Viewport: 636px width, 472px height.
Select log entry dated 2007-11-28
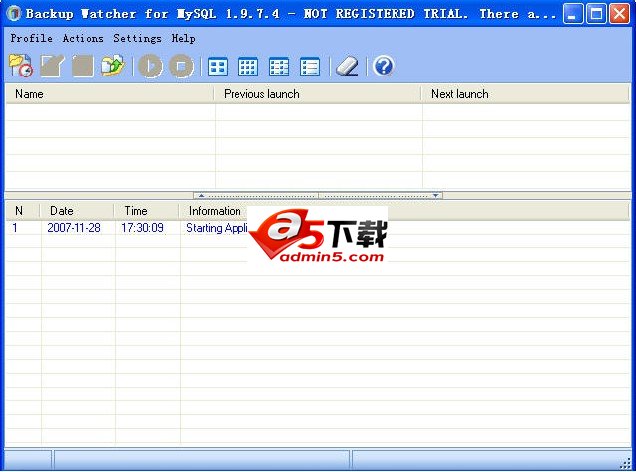tap(74, 227)
